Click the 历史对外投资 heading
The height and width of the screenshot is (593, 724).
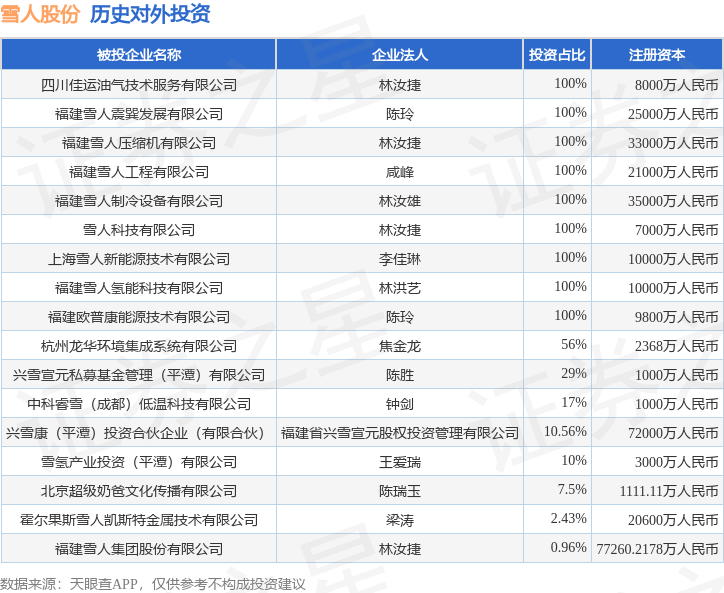pyautogui.click(x=150, y=14)
